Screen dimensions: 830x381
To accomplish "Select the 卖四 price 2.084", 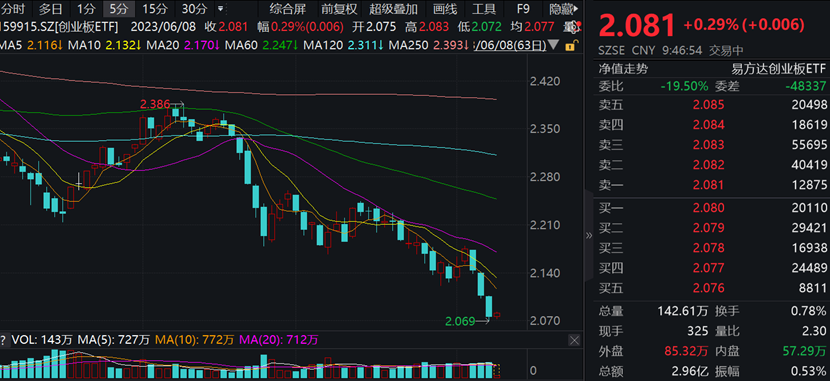I will tap(709, 125).
